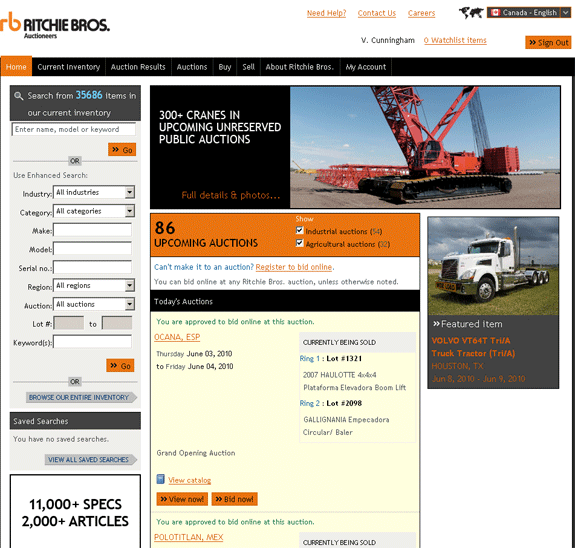575x548 pixels.
Task: Open the Volvo truck featured item photo
Action: [x=493, y=266]
